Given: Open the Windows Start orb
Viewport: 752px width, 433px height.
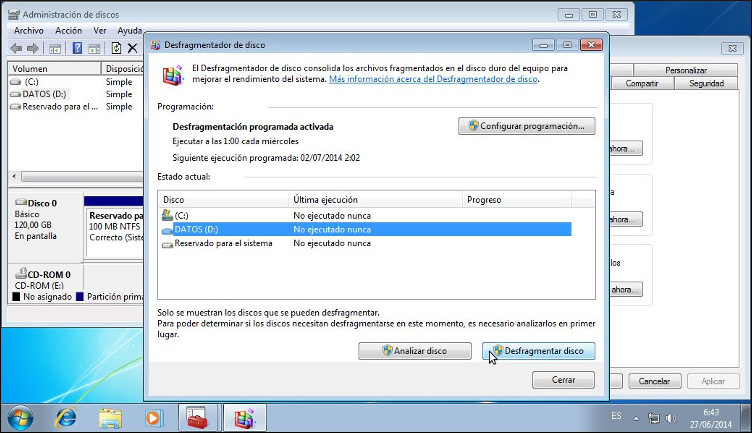Looking at the screenshot, I should pyautogui.click(x=20, y=418).
